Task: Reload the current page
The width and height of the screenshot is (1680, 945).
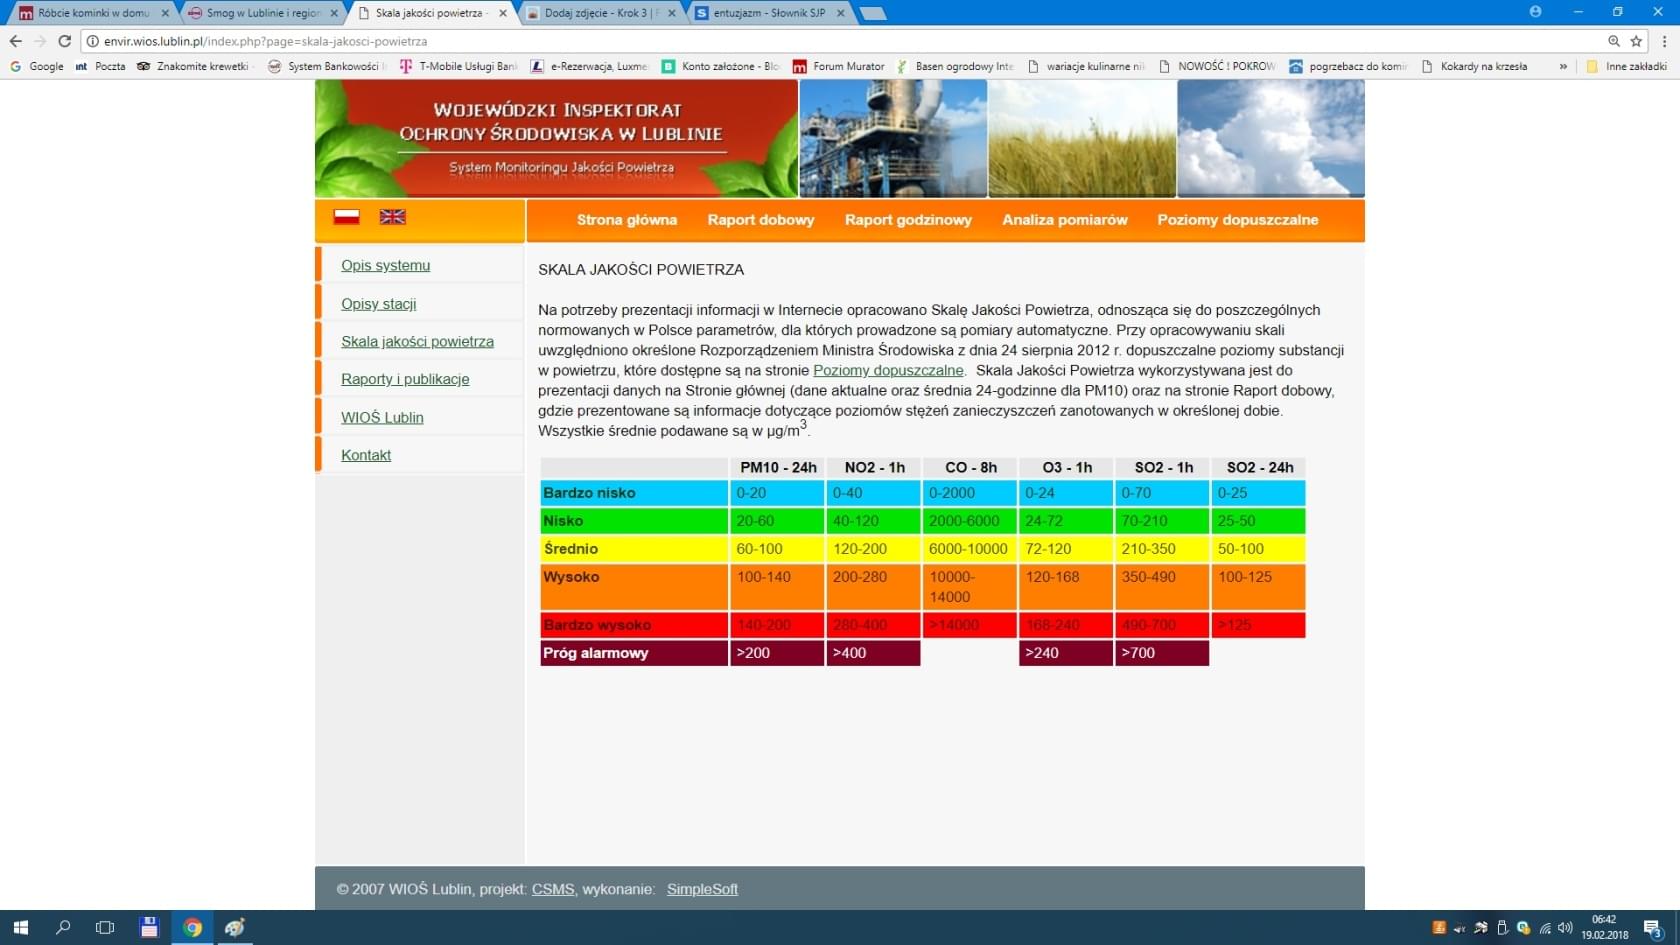Action: click(65, 41)
